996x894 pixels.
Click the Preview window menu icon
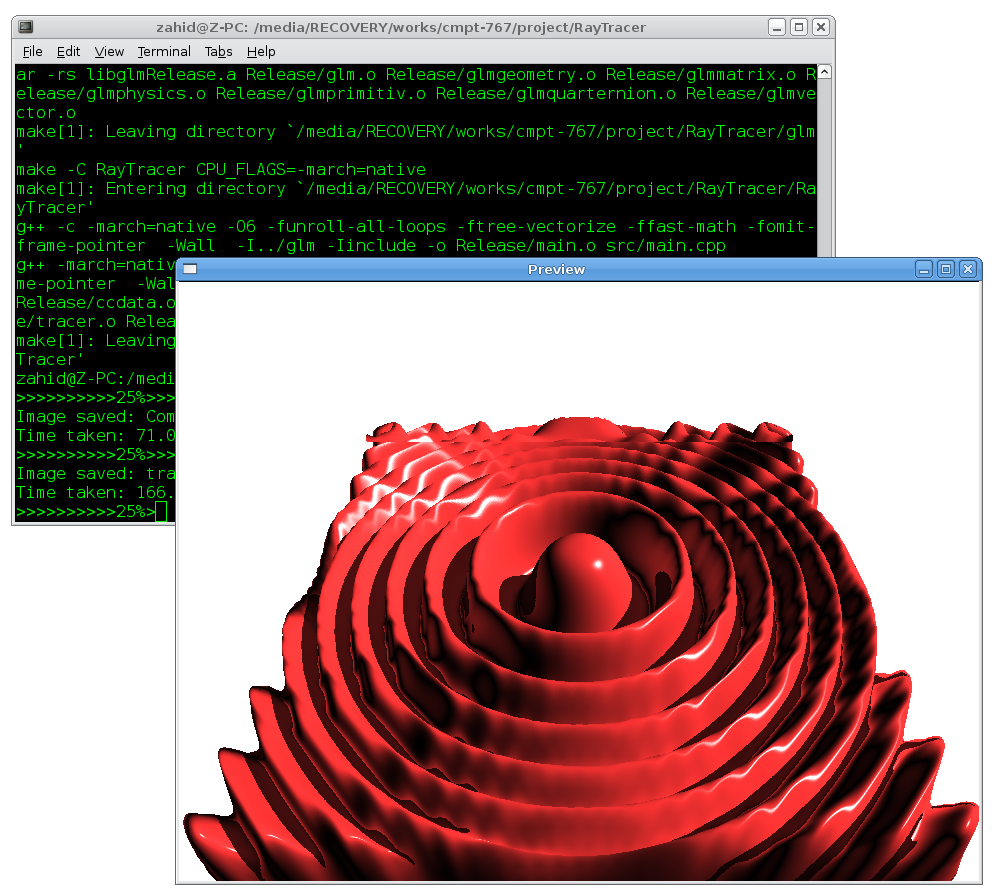(x=190, y=269)
